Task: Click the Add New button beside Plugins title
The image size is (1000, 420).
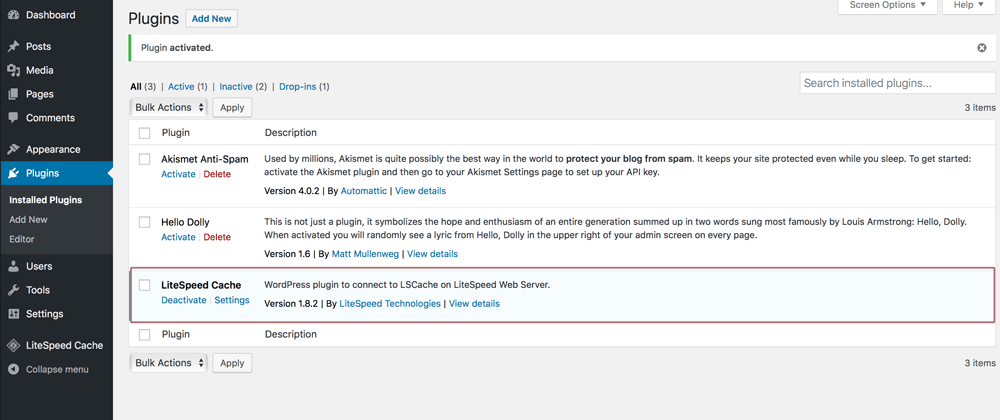Action: [x=211, y=18]
